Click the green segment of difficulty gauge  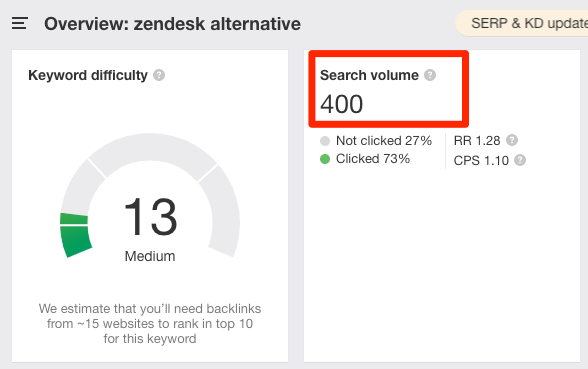(x=75, y=235)
